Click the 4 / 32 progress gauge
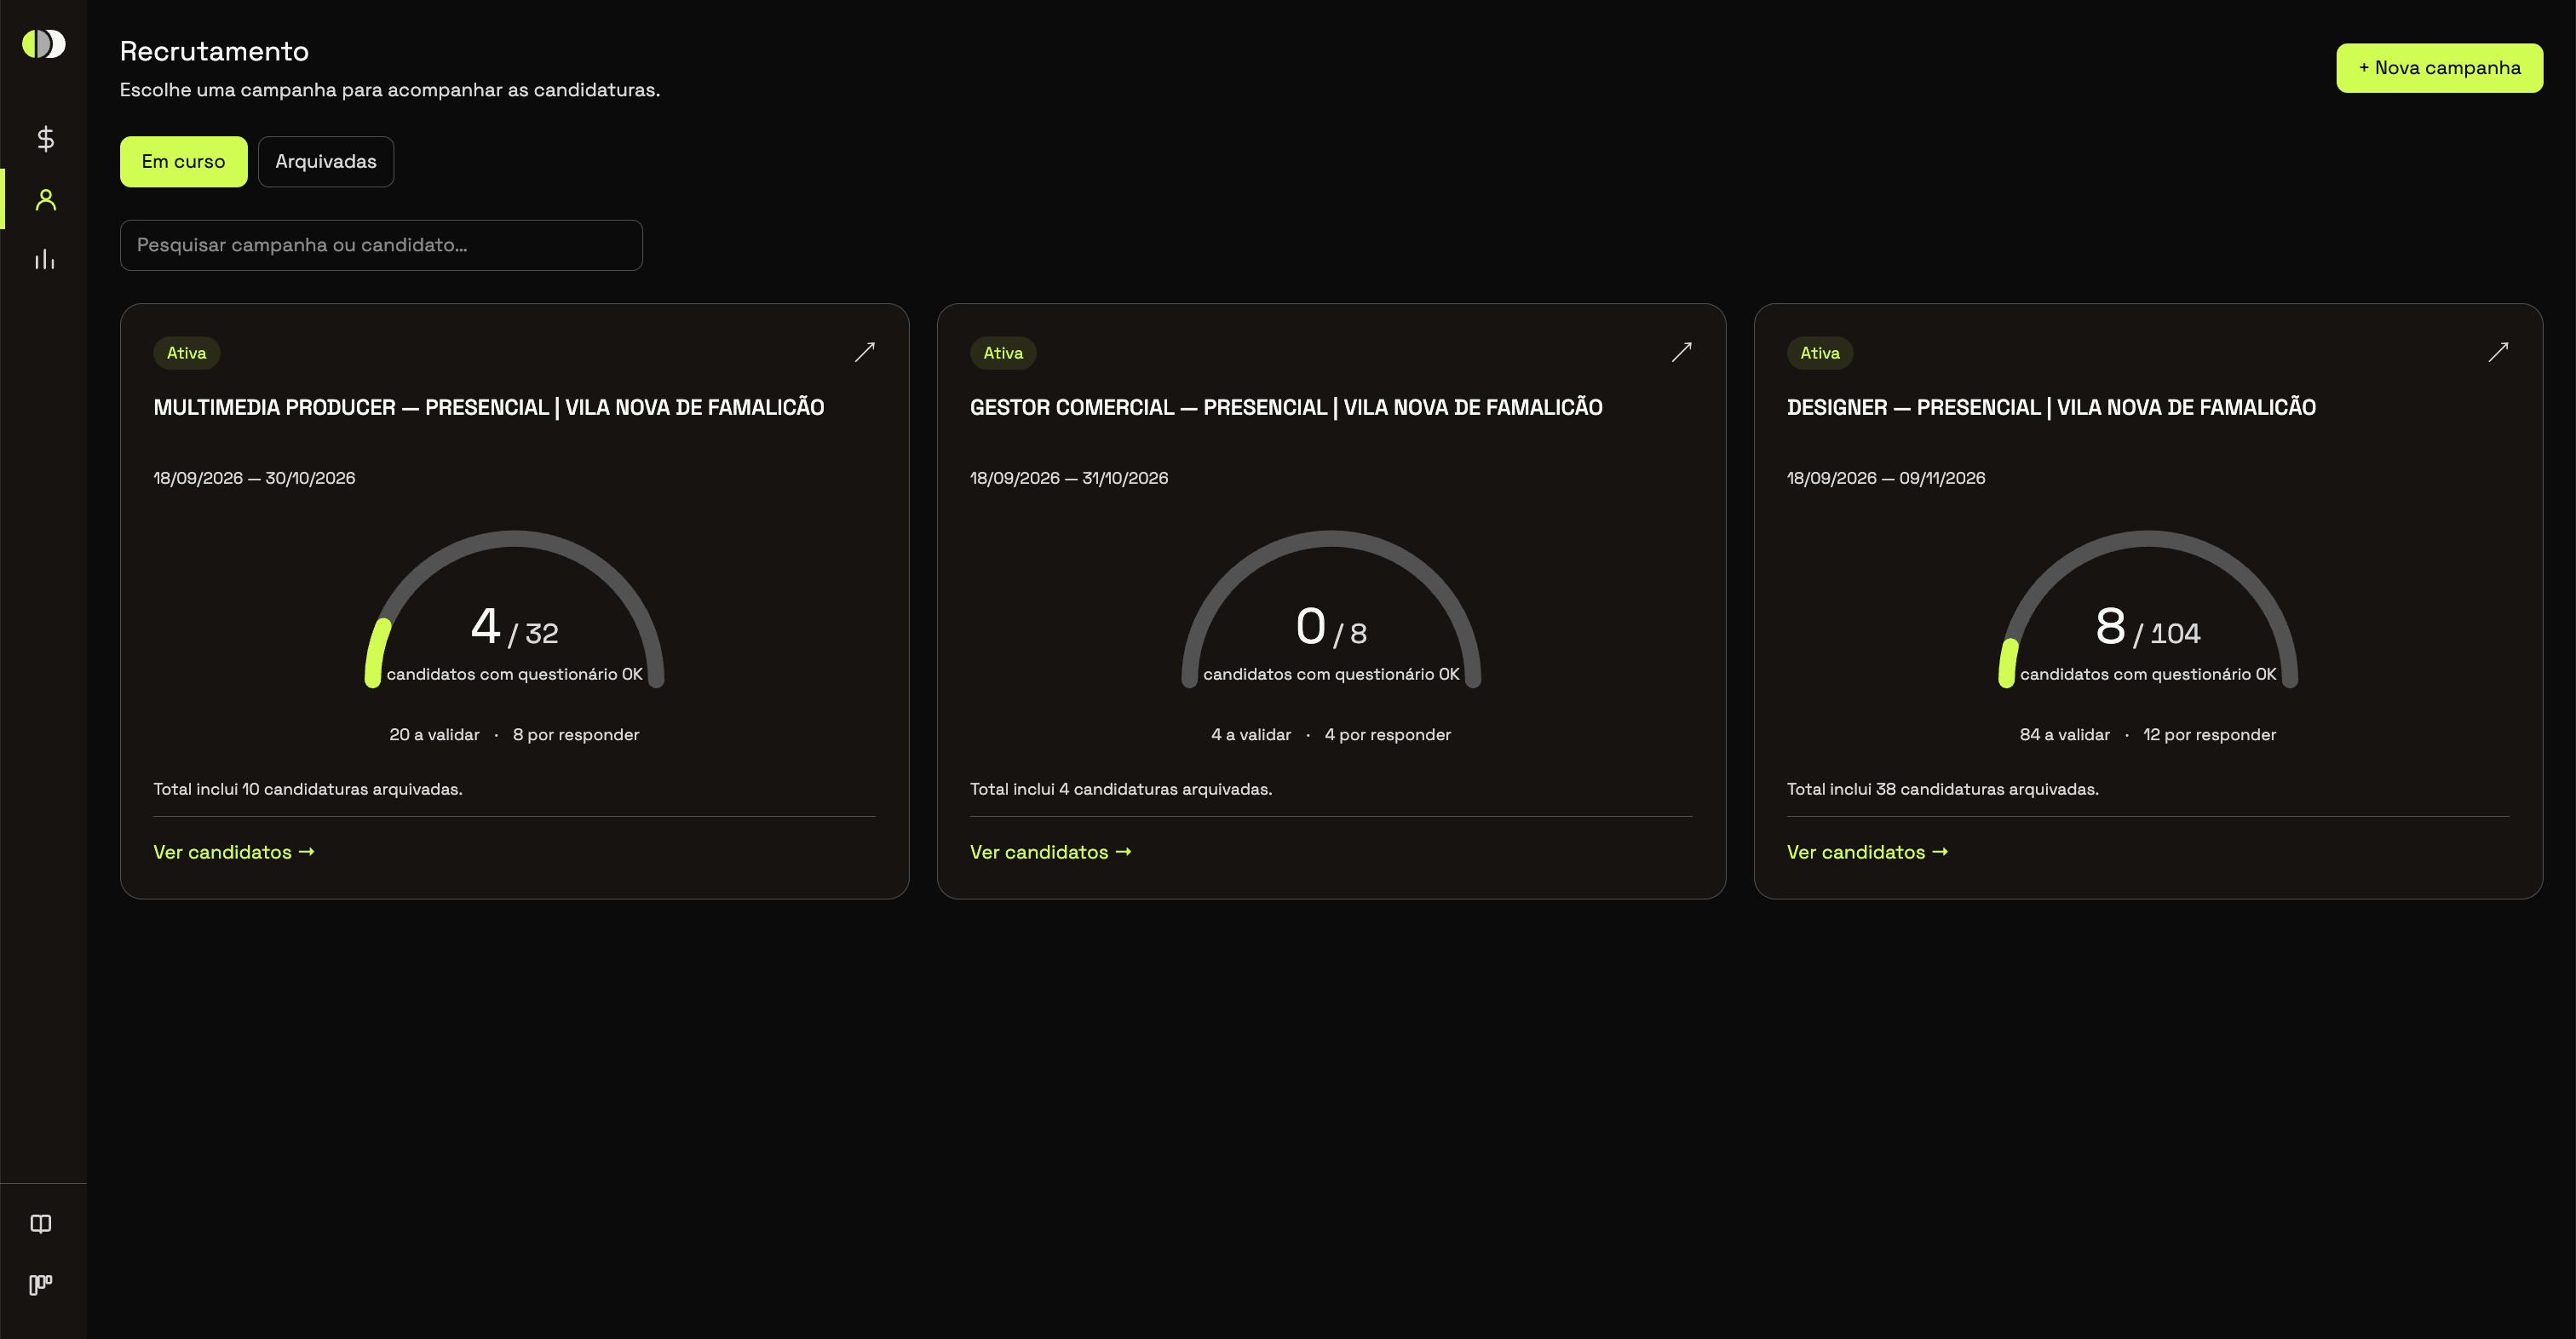 coord(514,609)
